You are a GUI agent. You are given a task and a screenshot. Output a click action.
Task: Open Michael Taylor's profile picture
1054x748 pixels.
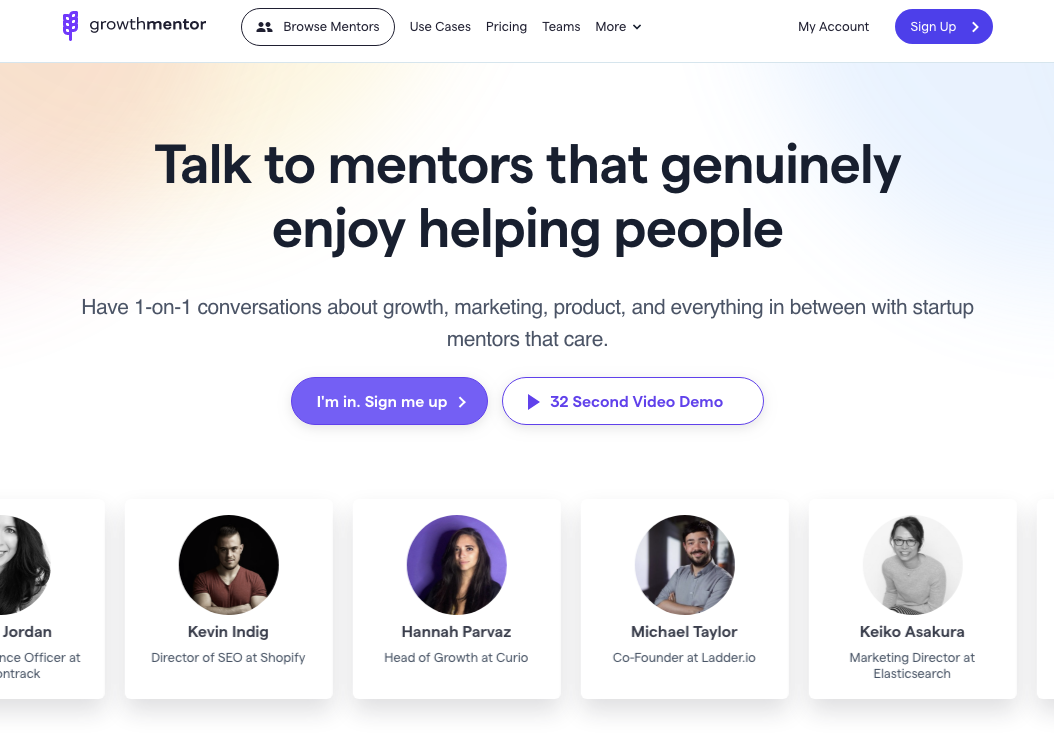click(x=684, y=565)
